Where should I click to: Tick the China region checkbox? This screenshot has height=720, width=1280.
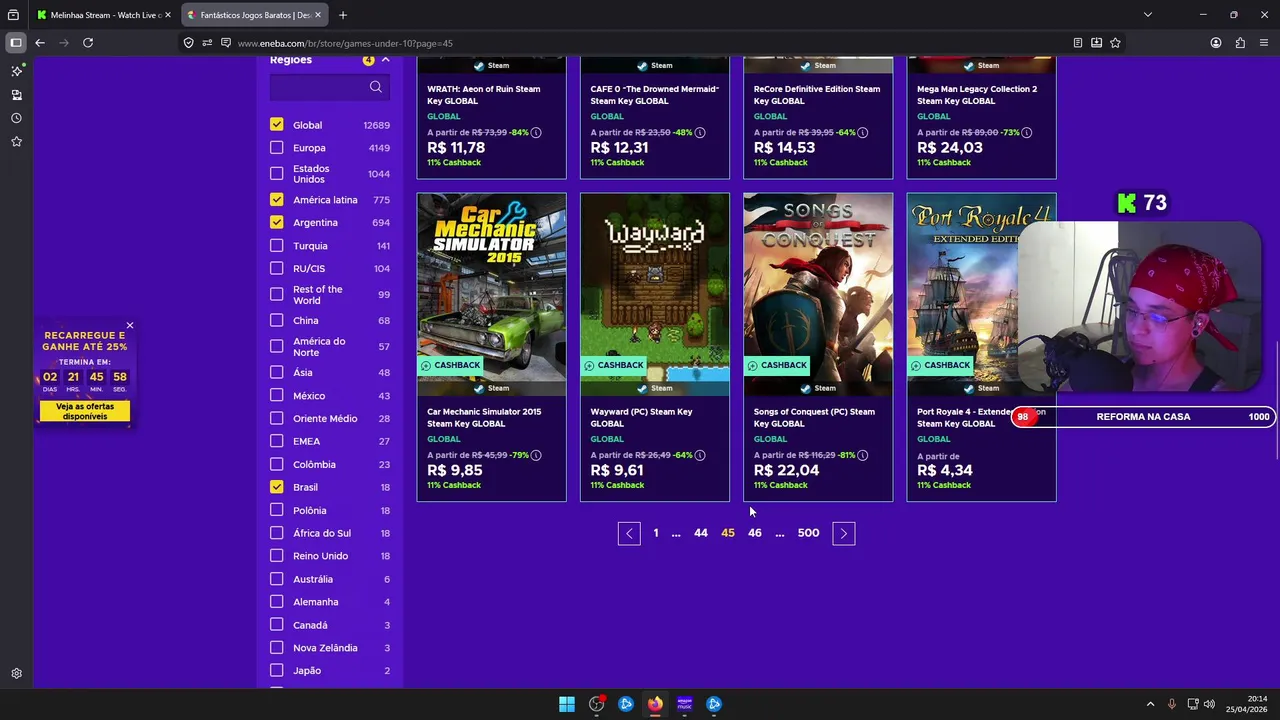click(277, 320)
